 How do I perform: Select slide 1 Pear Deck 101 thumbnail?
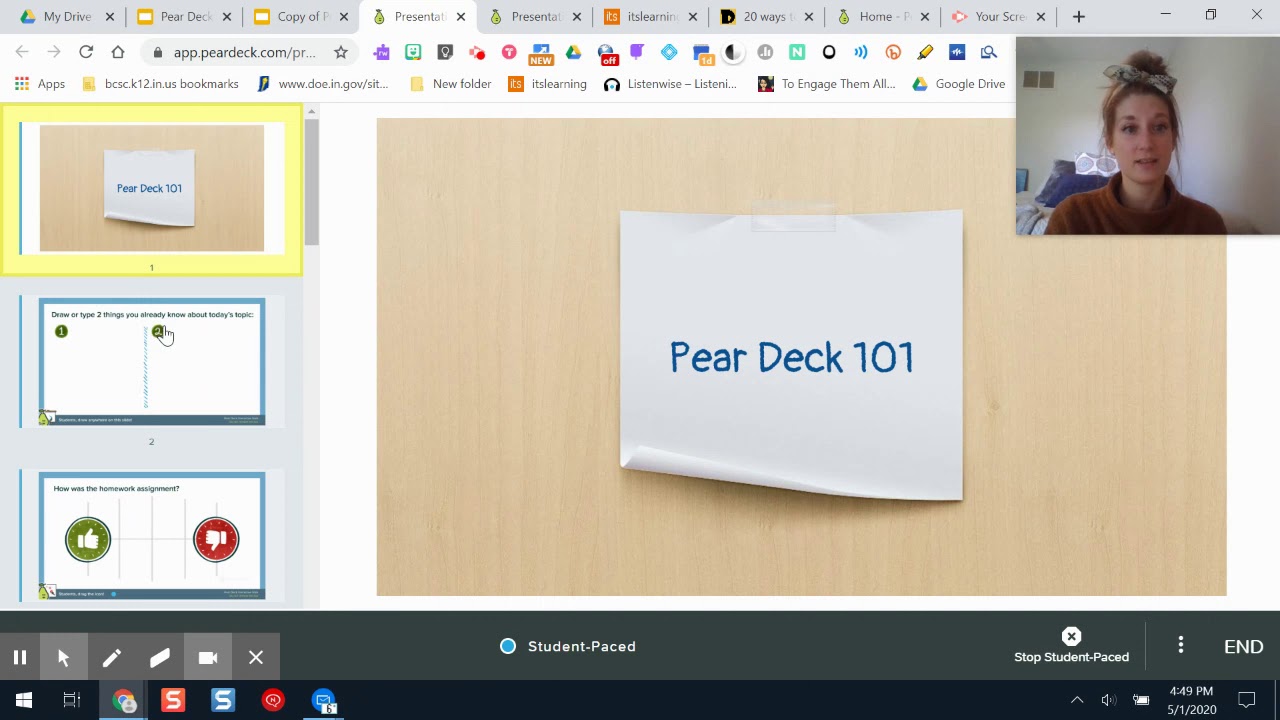pyautogui.click(x=152, y=188)
